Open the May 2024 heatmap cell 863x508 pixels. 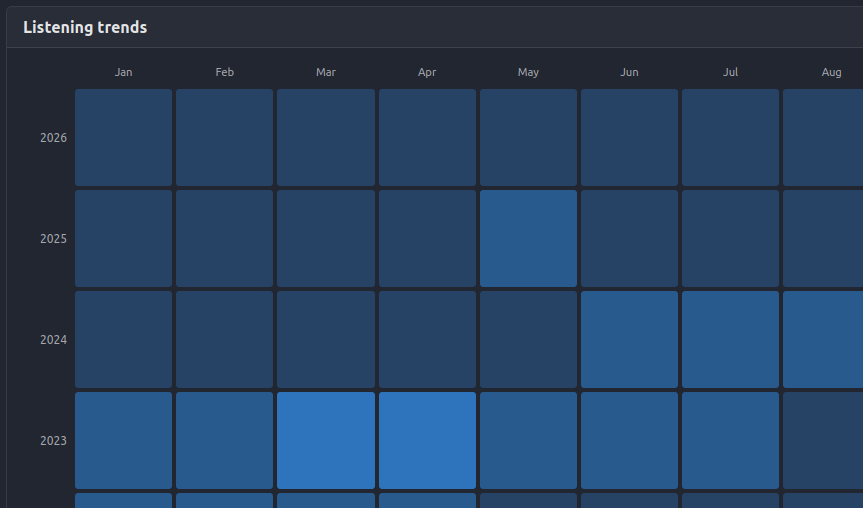(528, 340)
